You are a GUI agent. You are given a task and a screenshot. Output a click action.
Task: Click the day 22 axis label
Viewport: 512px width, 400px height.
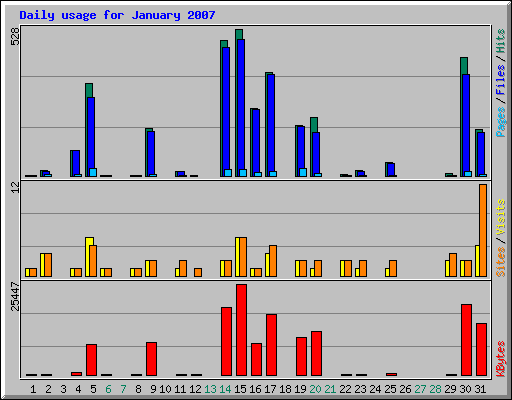tap(345, 389)
